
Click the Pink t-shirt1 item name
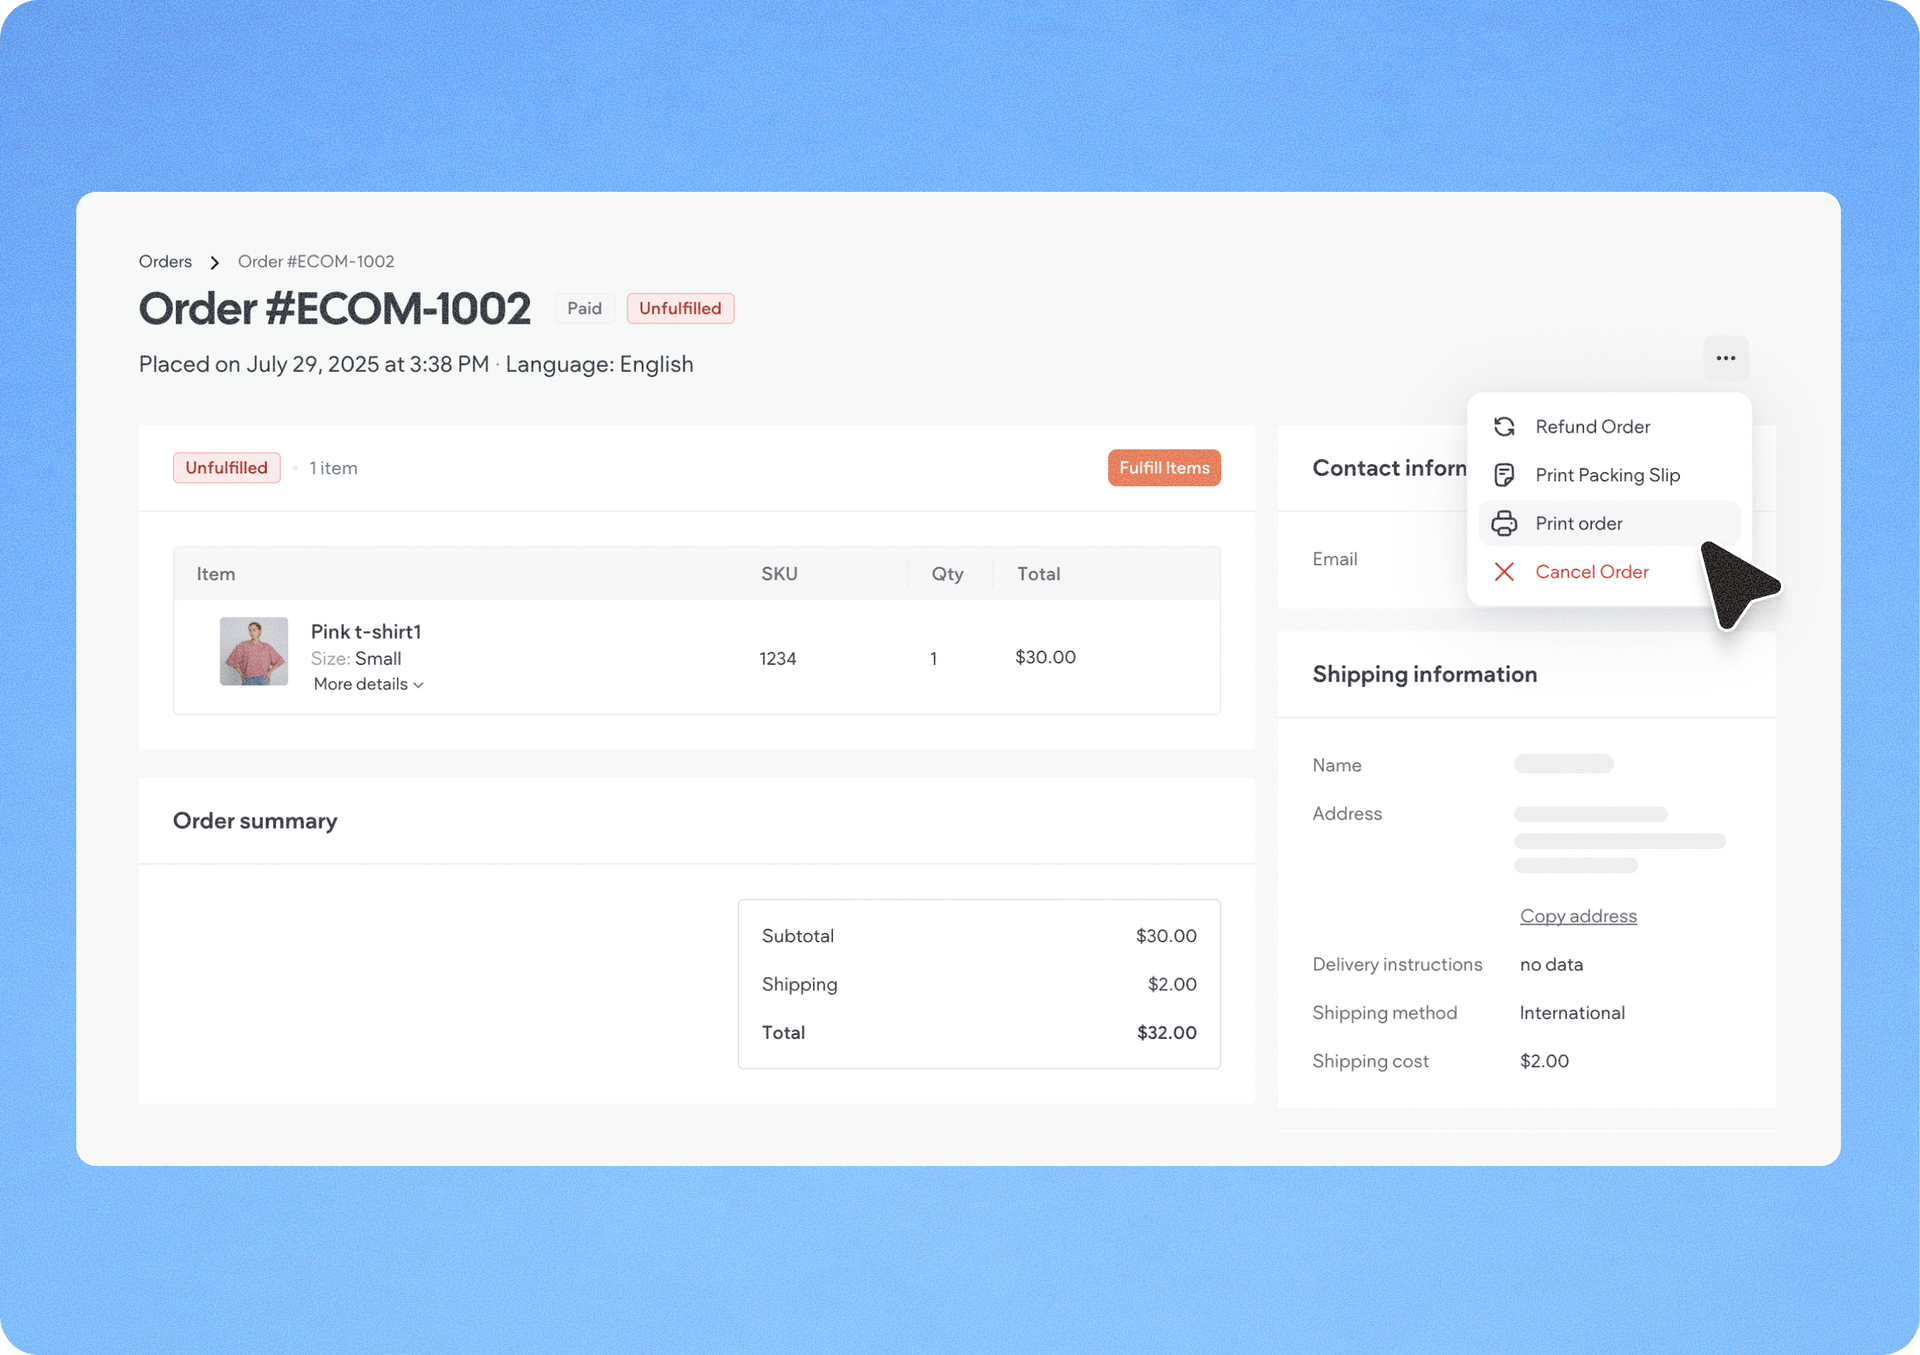366,632
